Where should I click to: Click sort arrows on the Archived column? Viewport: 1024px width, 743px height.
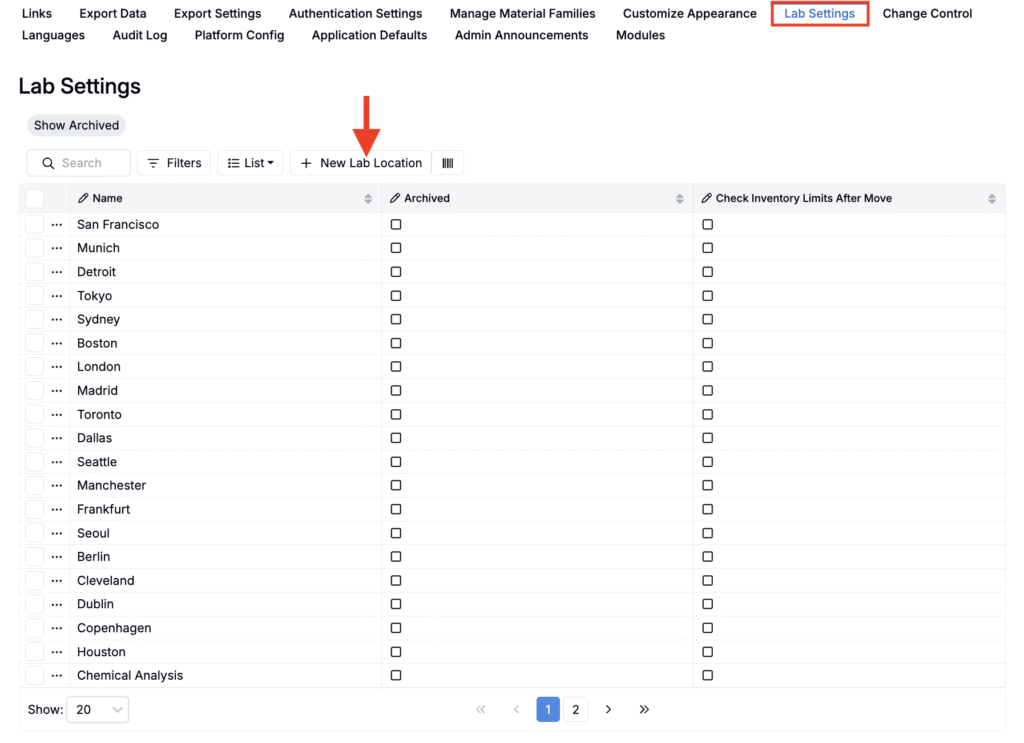(680, 199)
